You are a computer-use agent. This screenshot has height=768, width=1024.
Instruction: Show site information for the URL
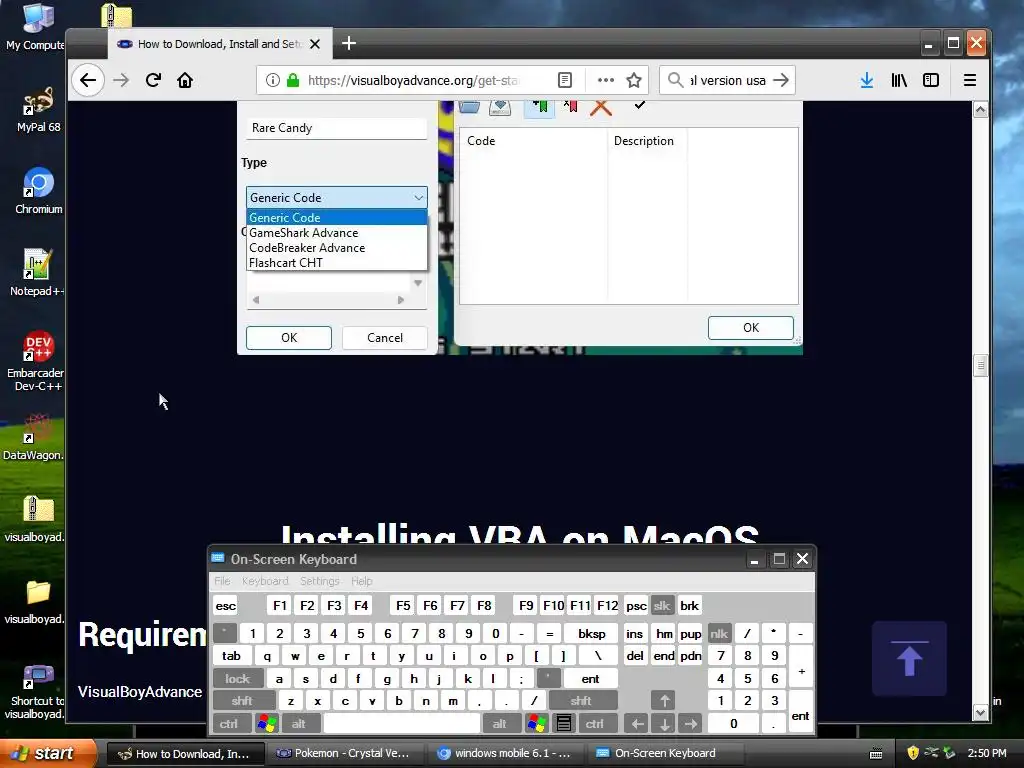pos(272,80)
